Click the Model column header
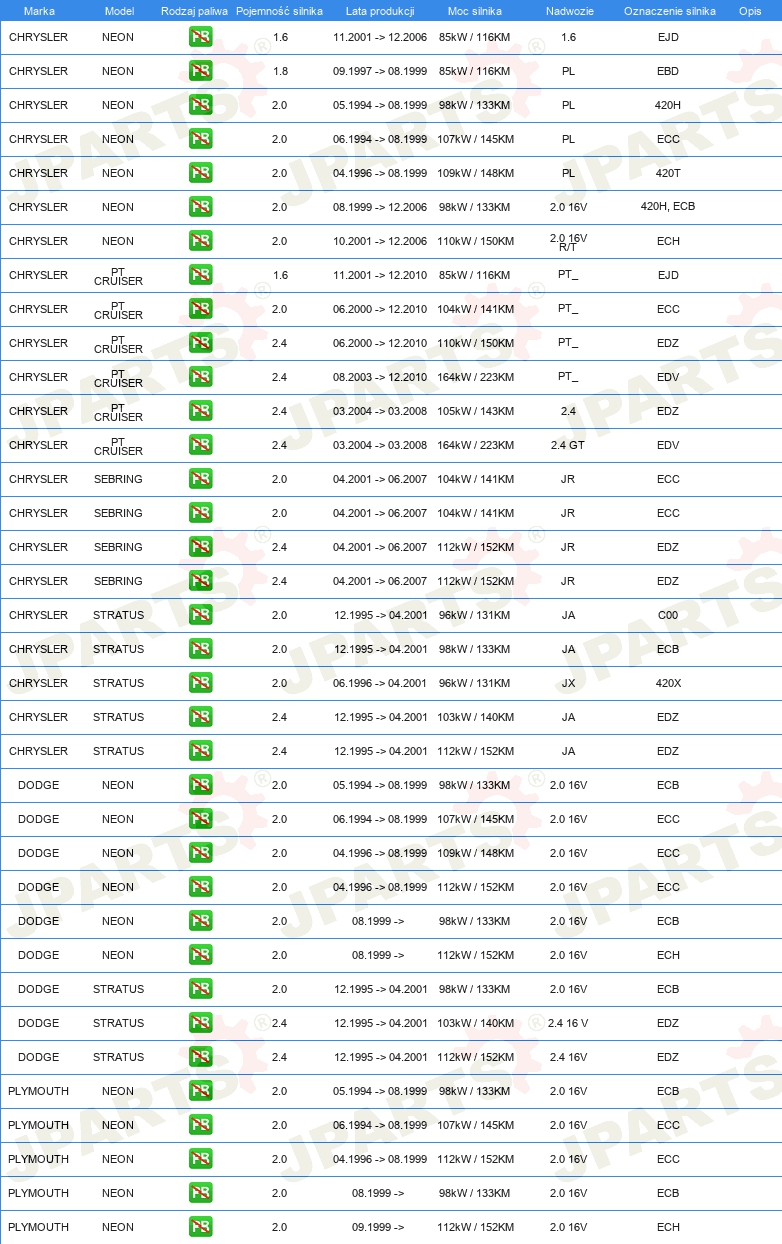The image size is (782, 1244). pyautogui.click(x=119, y=11)
